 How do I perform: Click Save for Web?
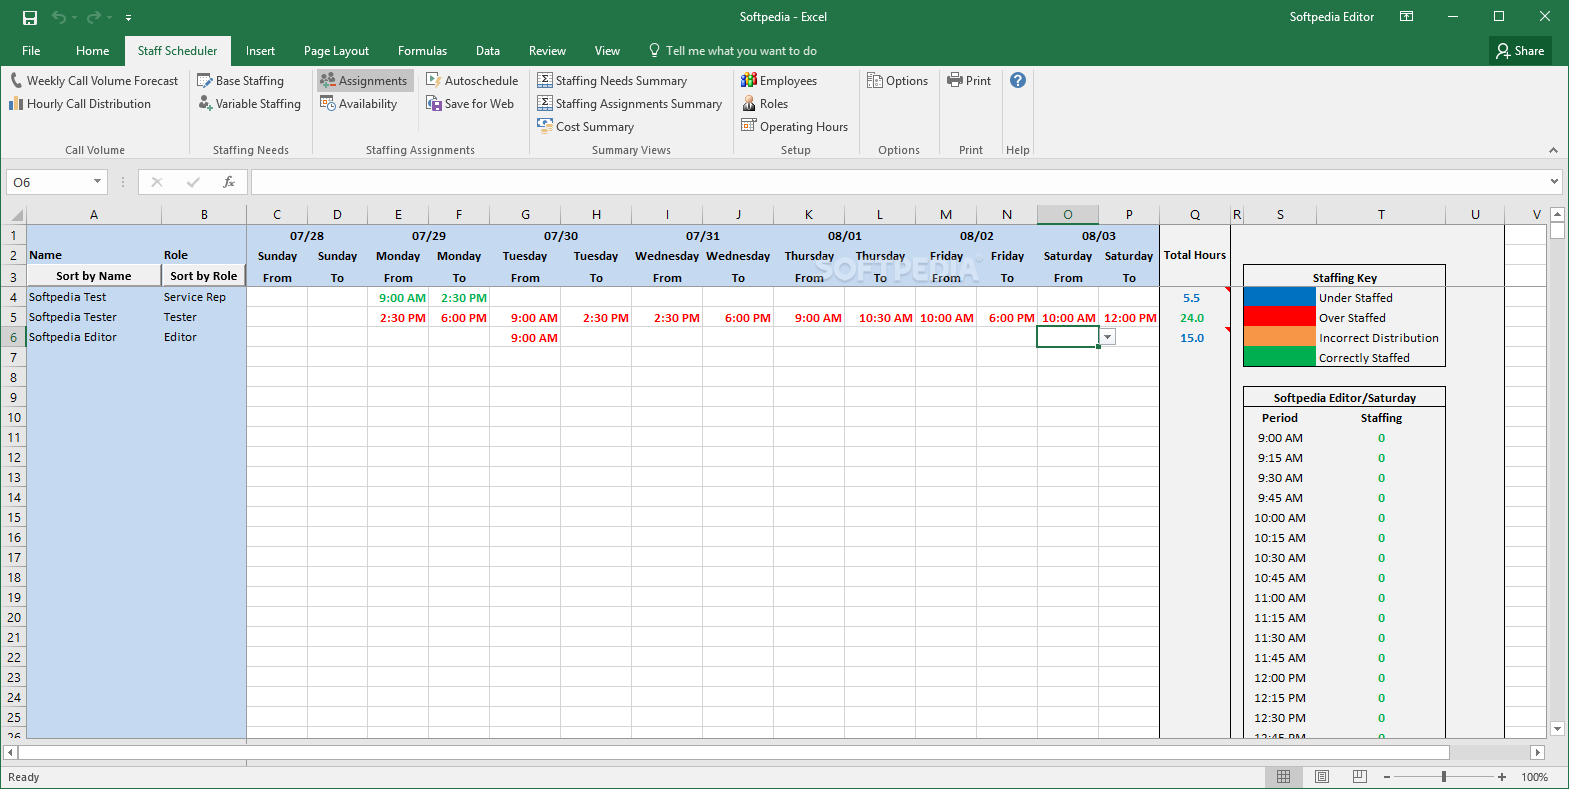(470, 104)
